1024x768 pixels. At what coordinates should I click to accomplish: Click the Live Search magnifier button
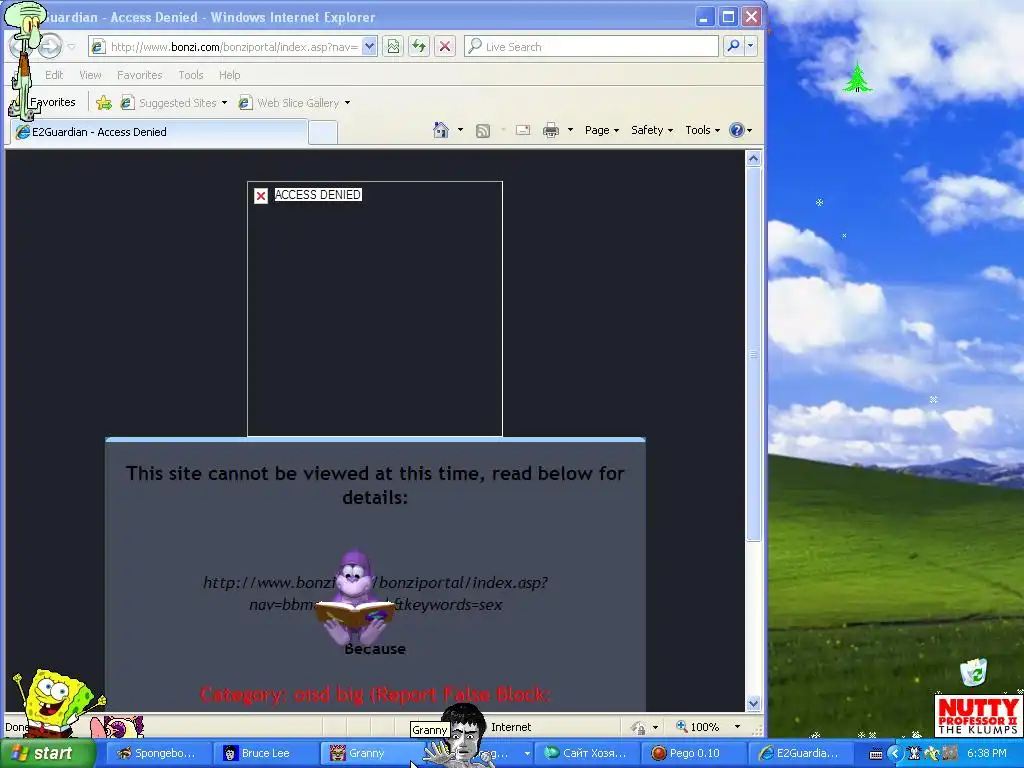733,46
